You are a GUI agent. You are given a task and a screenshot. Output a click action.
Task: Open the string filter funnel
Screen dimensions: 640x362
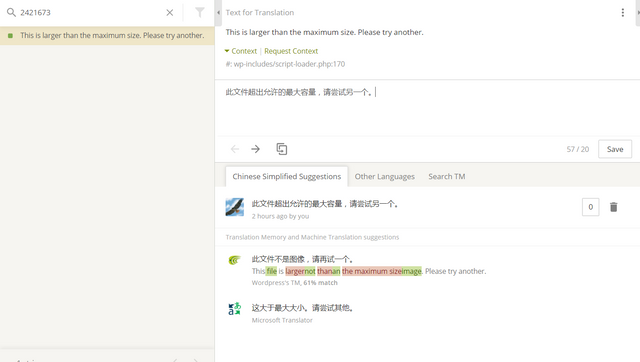(200, 12)
